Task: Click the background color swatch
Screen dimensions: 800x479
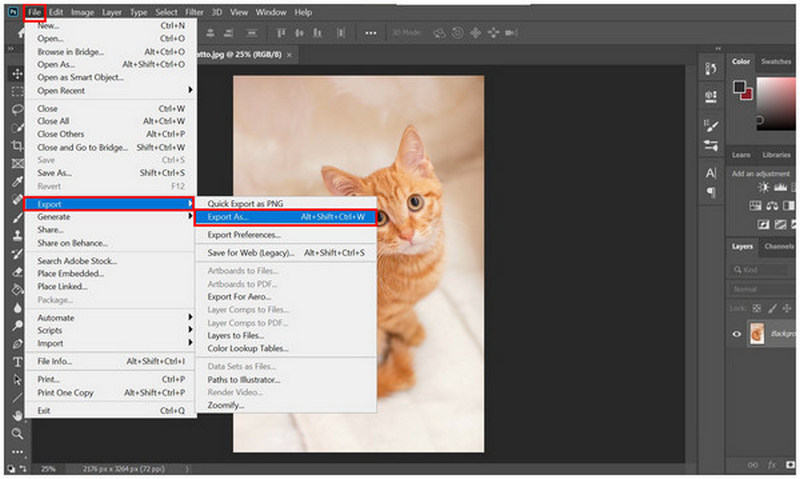Action: pos(747,94)
